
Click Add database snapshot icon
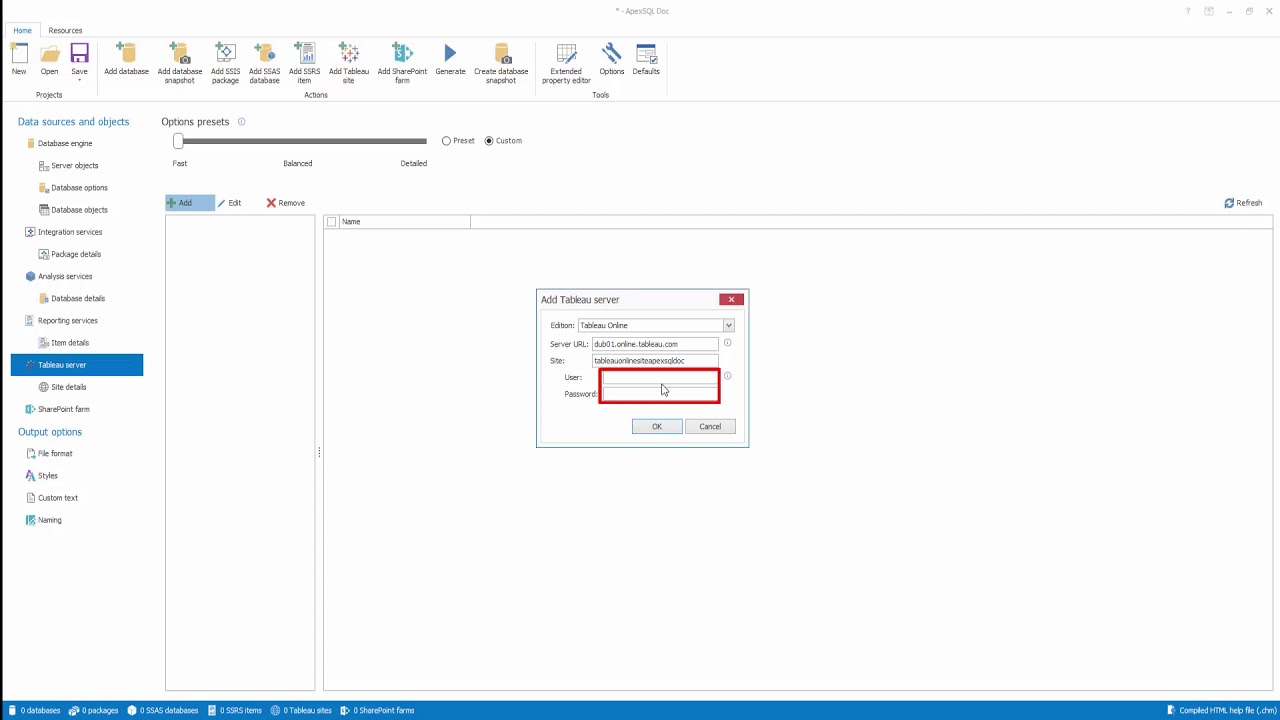point(180,53)
